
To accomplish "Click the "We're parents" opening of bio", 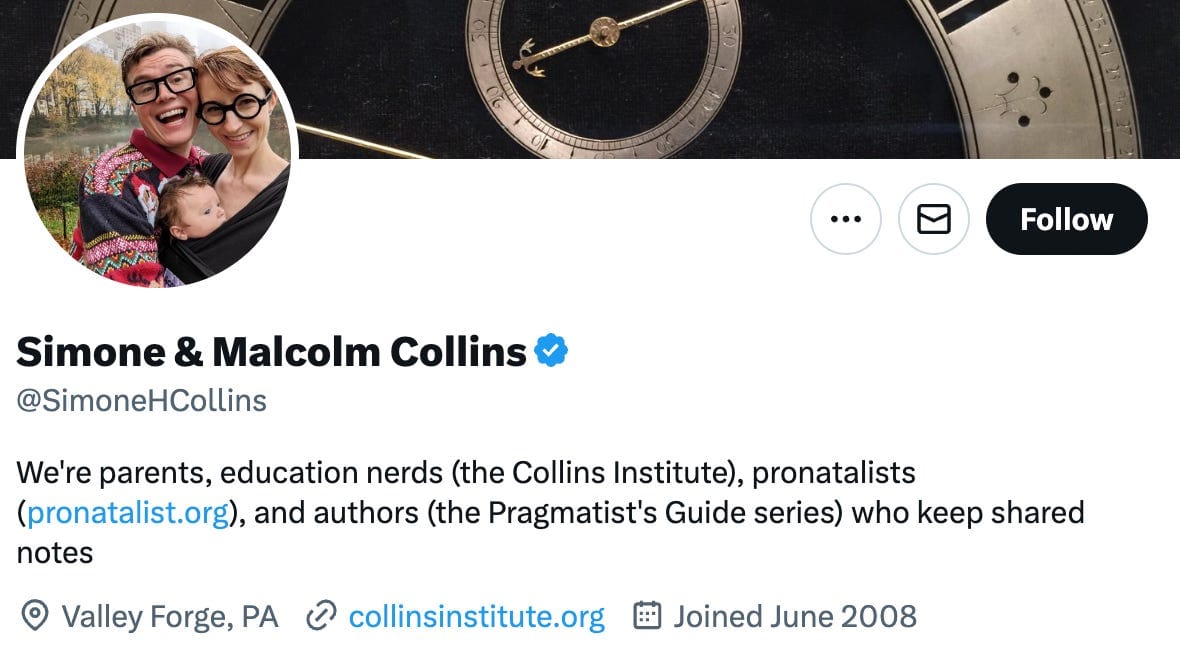I will tap(112, 471).
